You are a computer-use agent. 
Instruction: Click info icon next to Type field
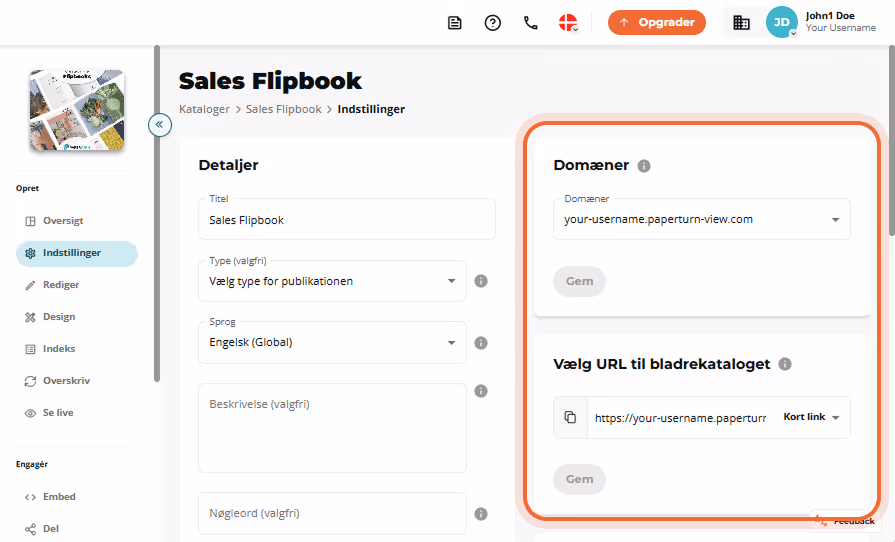[481, 281]
